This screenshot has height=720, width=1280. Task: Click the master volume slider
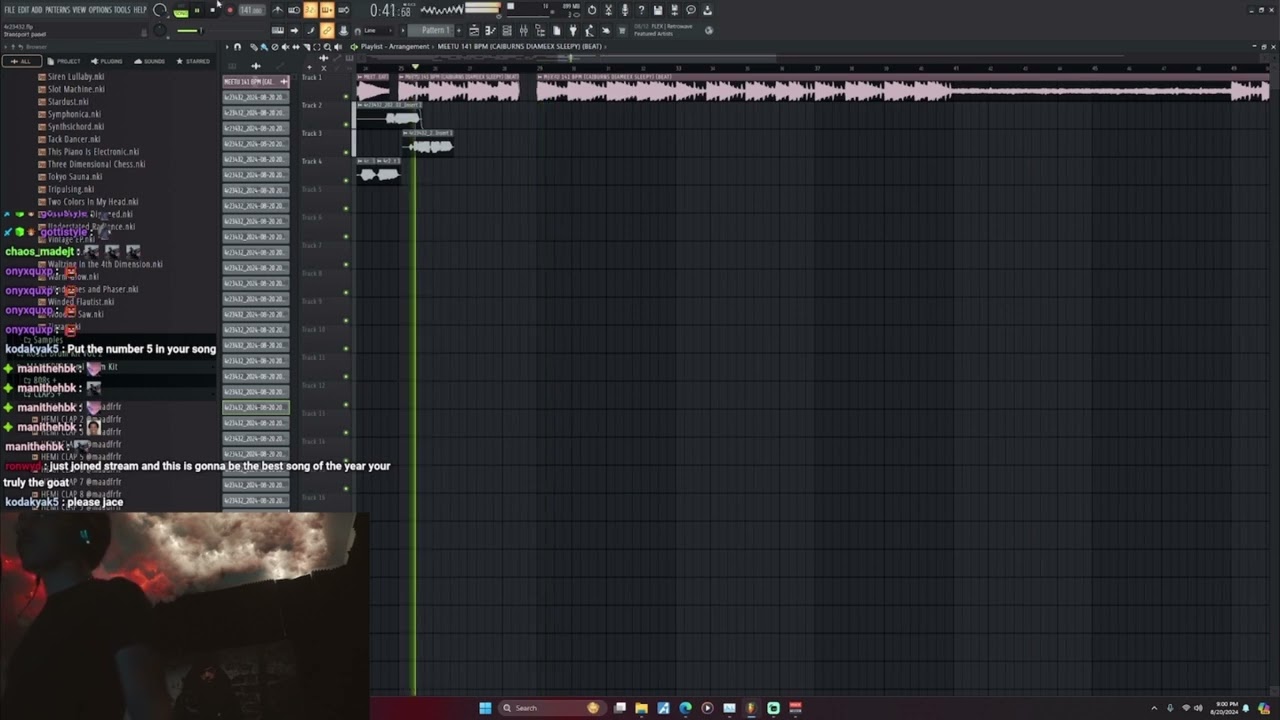190,30
